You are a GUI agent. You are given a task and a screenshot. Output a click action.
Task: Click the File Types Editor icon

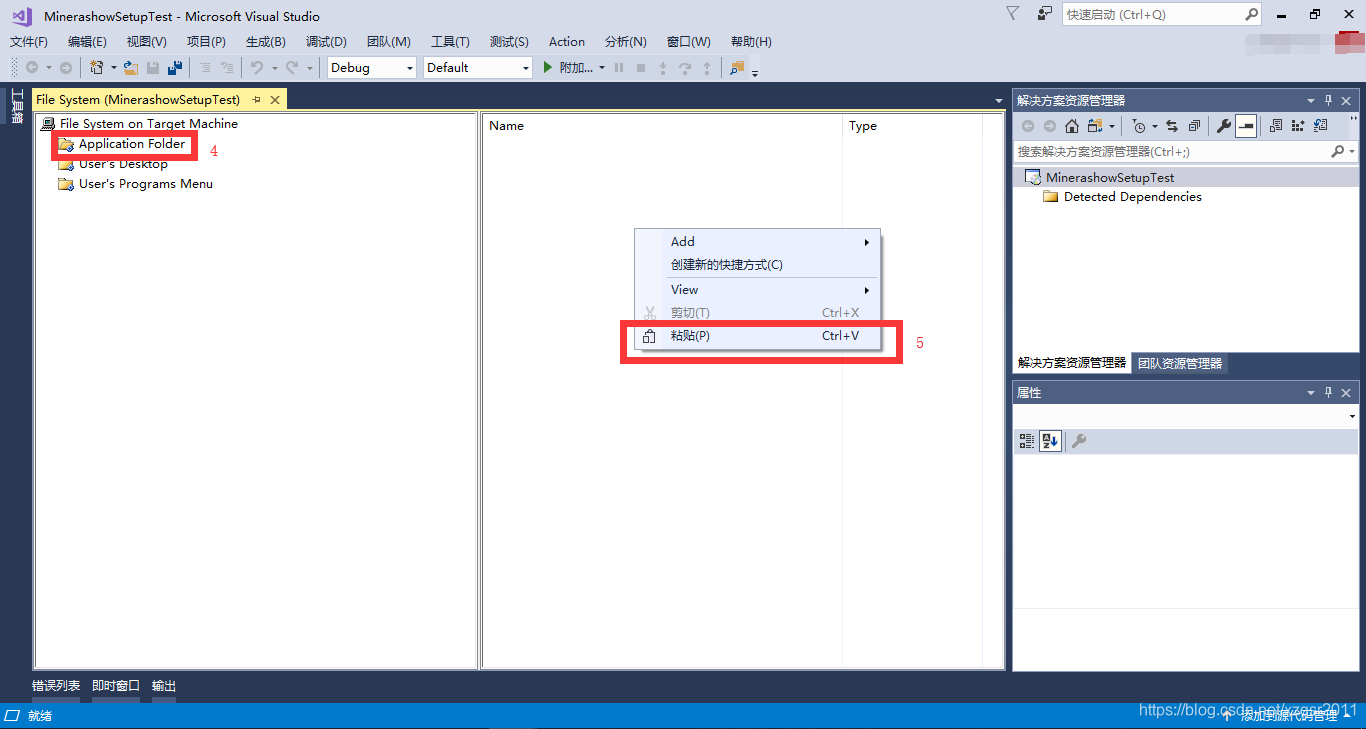click(x=1320, y=126)
